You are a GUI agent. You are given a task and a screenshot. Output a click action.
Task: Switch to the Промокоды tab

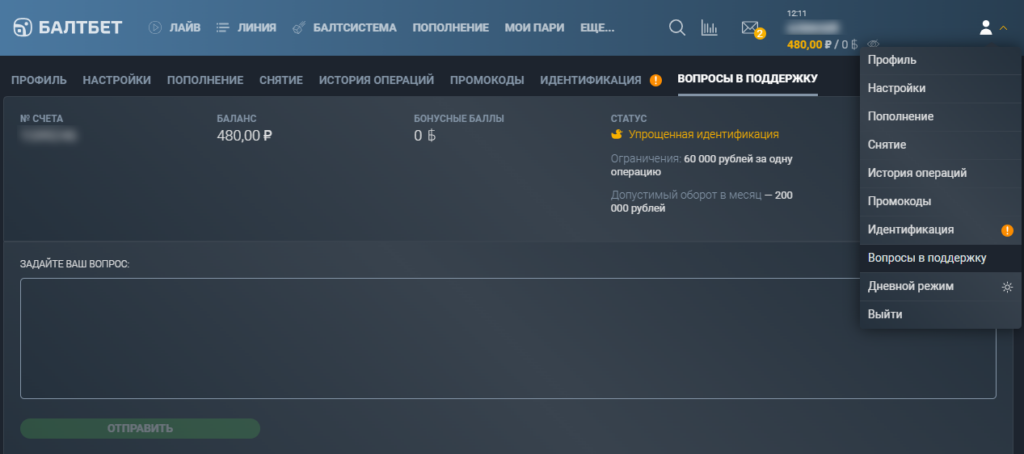click(x=487, y=80)
